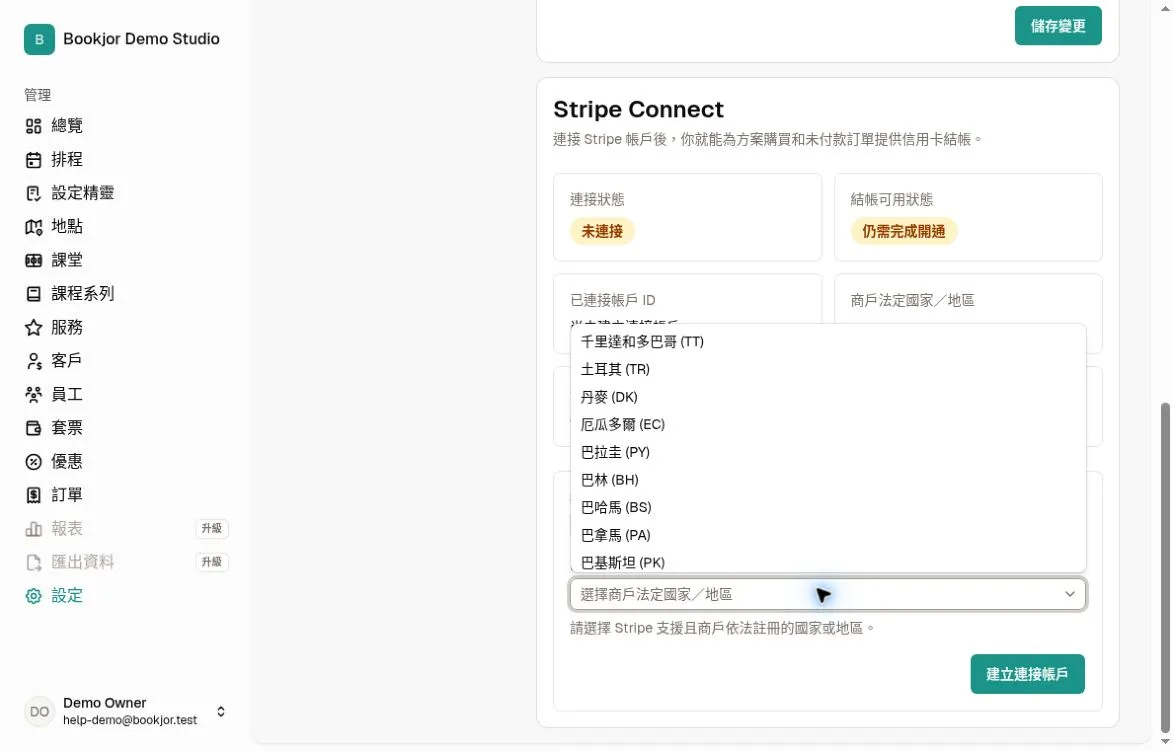The height and width of the screenshot is (751, 1173).
Task: Click the DO user avatar
Action: coord(39,711)
